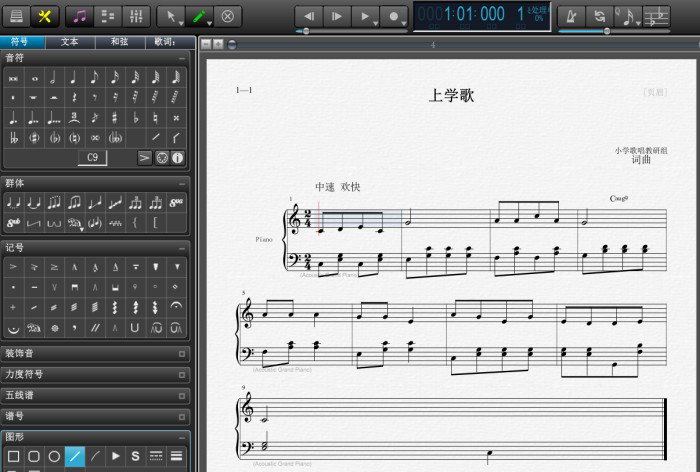Screen dimensions: 700x472
Task: Pick the sharp accidental symbol
Action: [115, 117]
